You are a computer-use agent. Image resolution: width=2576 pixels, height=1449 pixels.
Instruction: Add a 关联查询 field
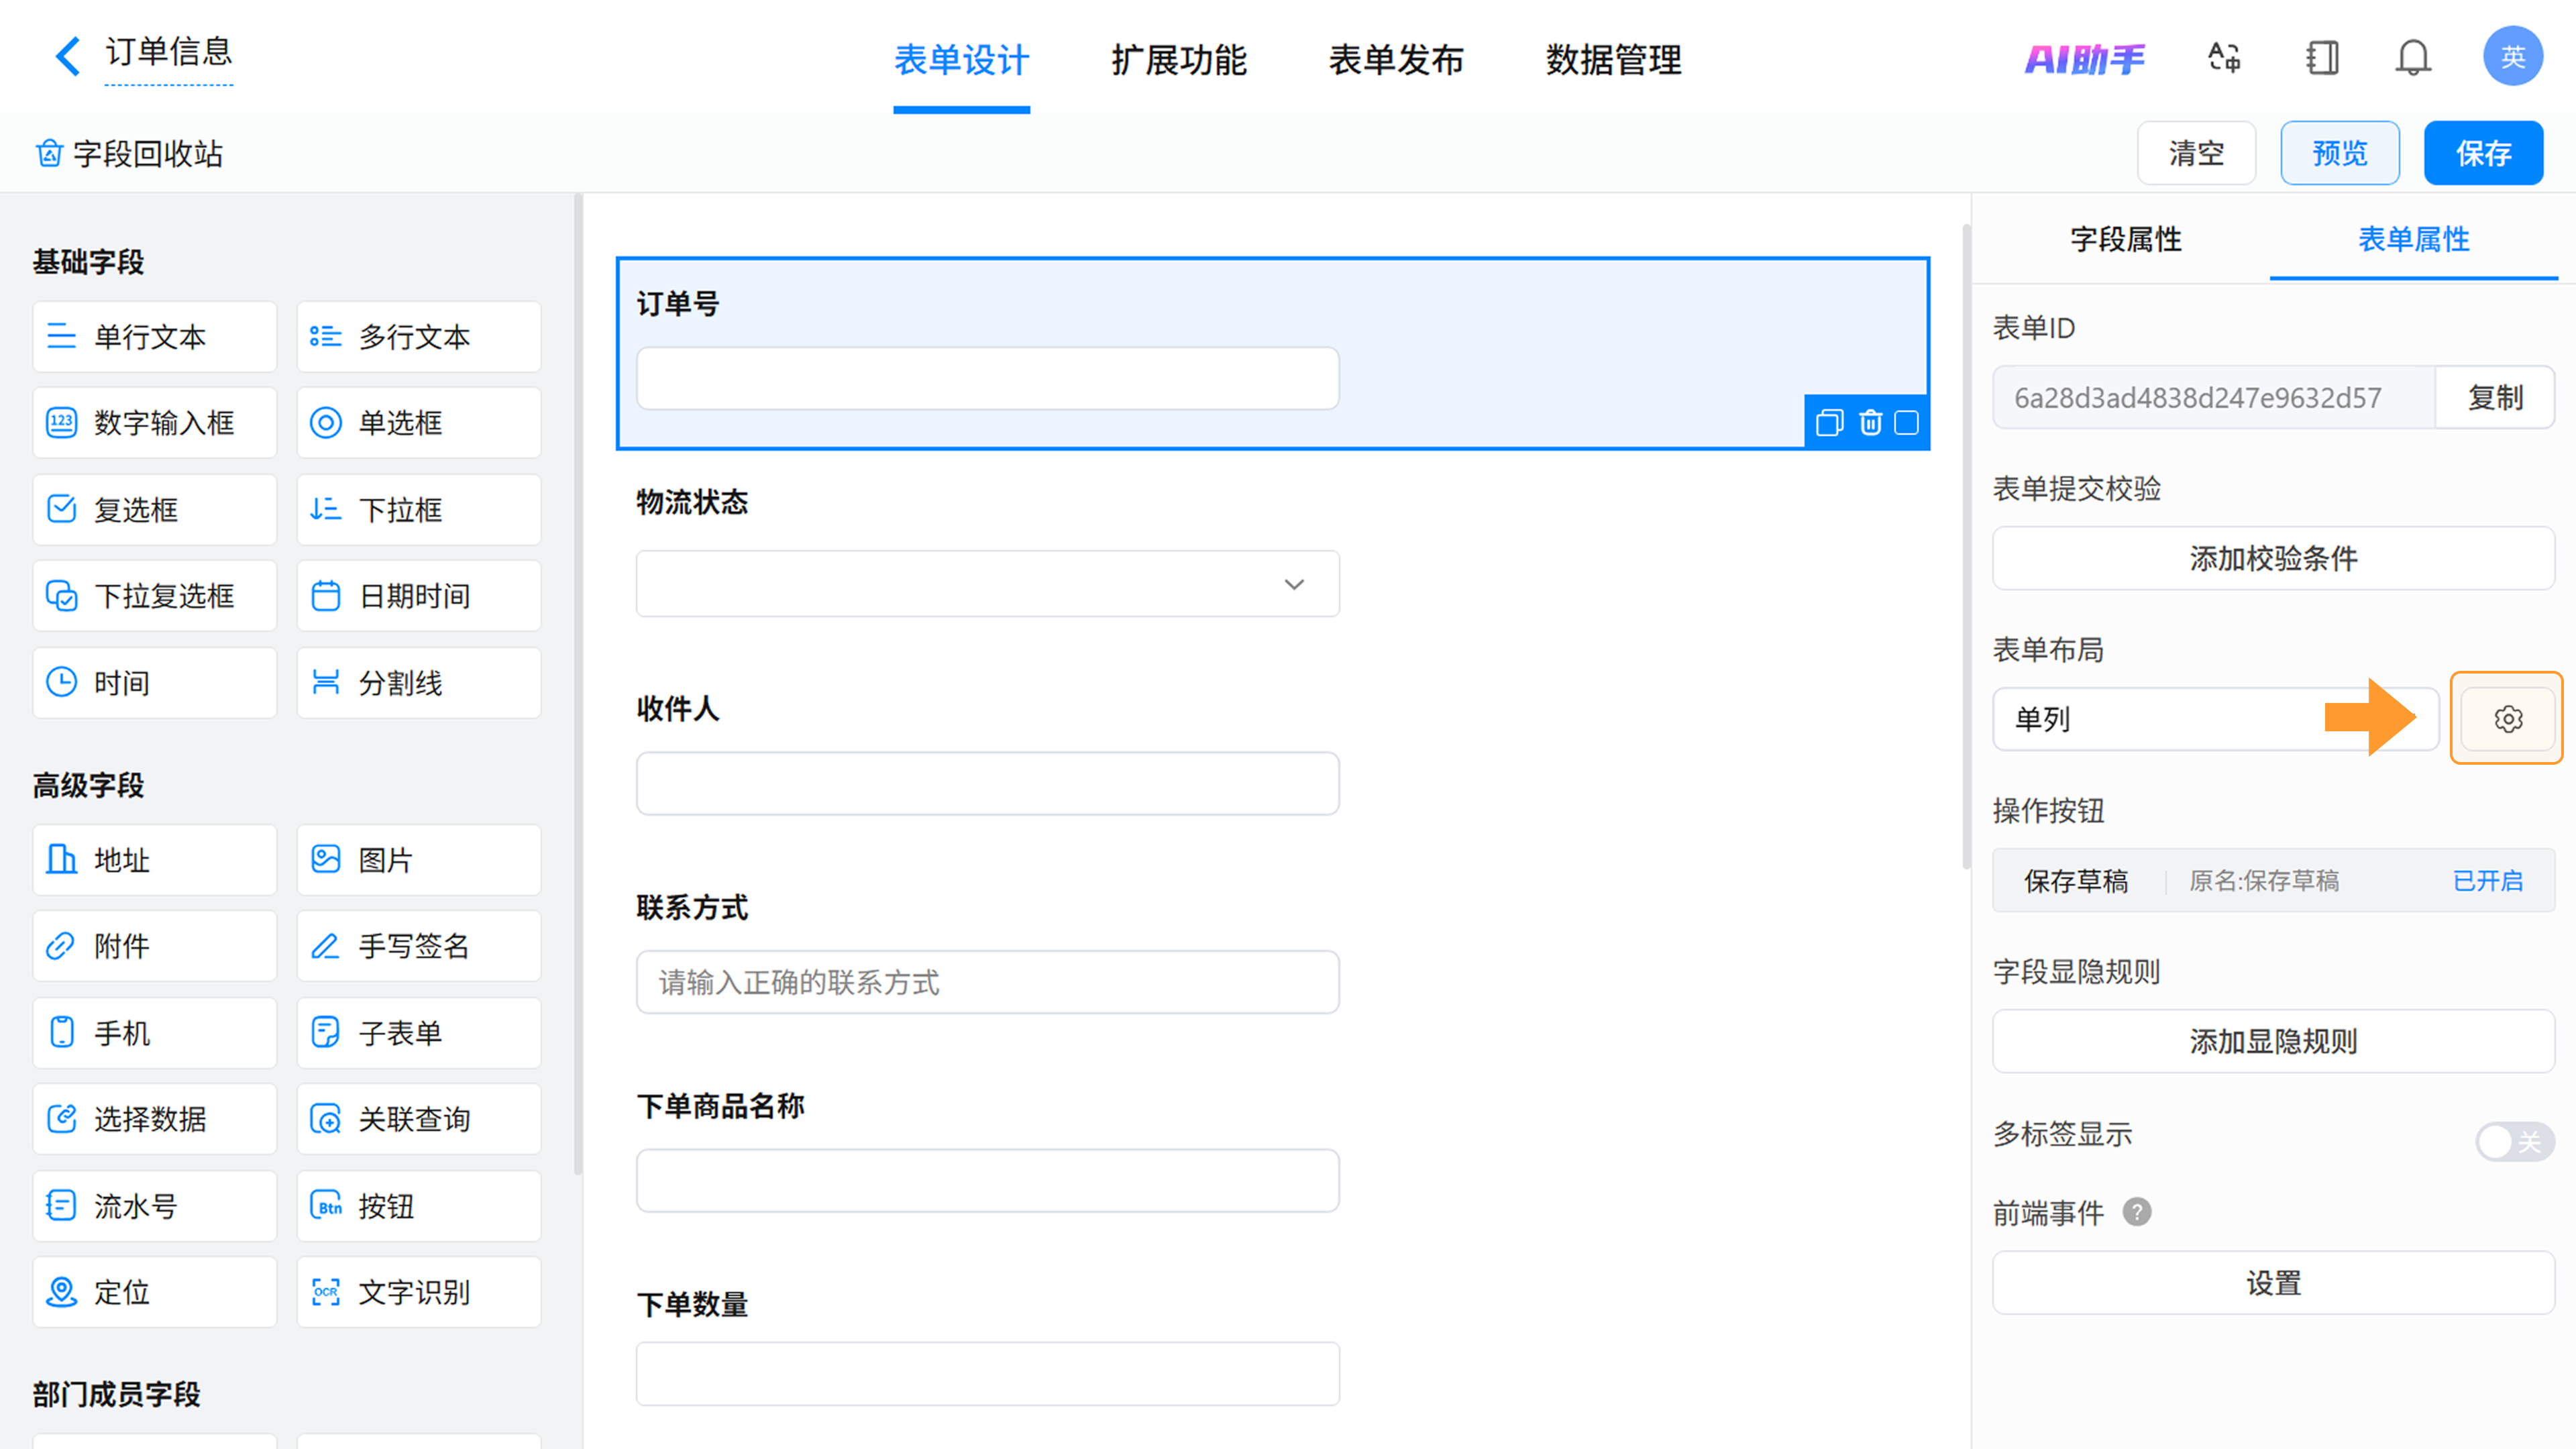(x=419, y=1119)
